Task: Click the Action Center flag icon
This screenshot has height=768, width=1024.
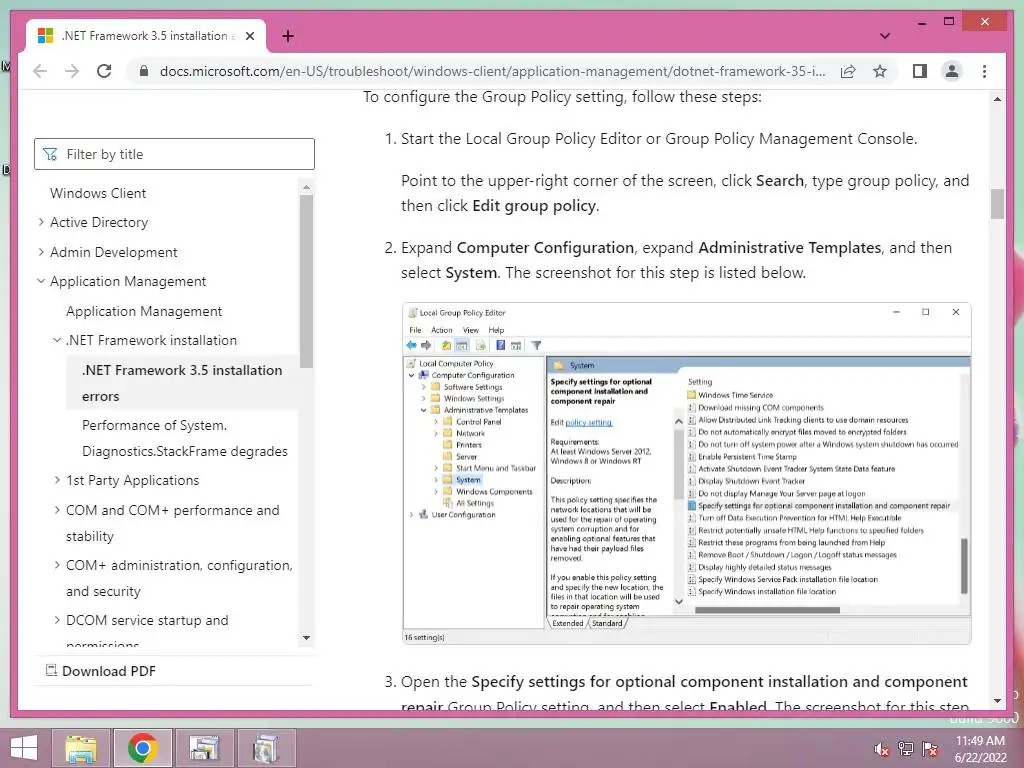Action: tap(930, 749)
